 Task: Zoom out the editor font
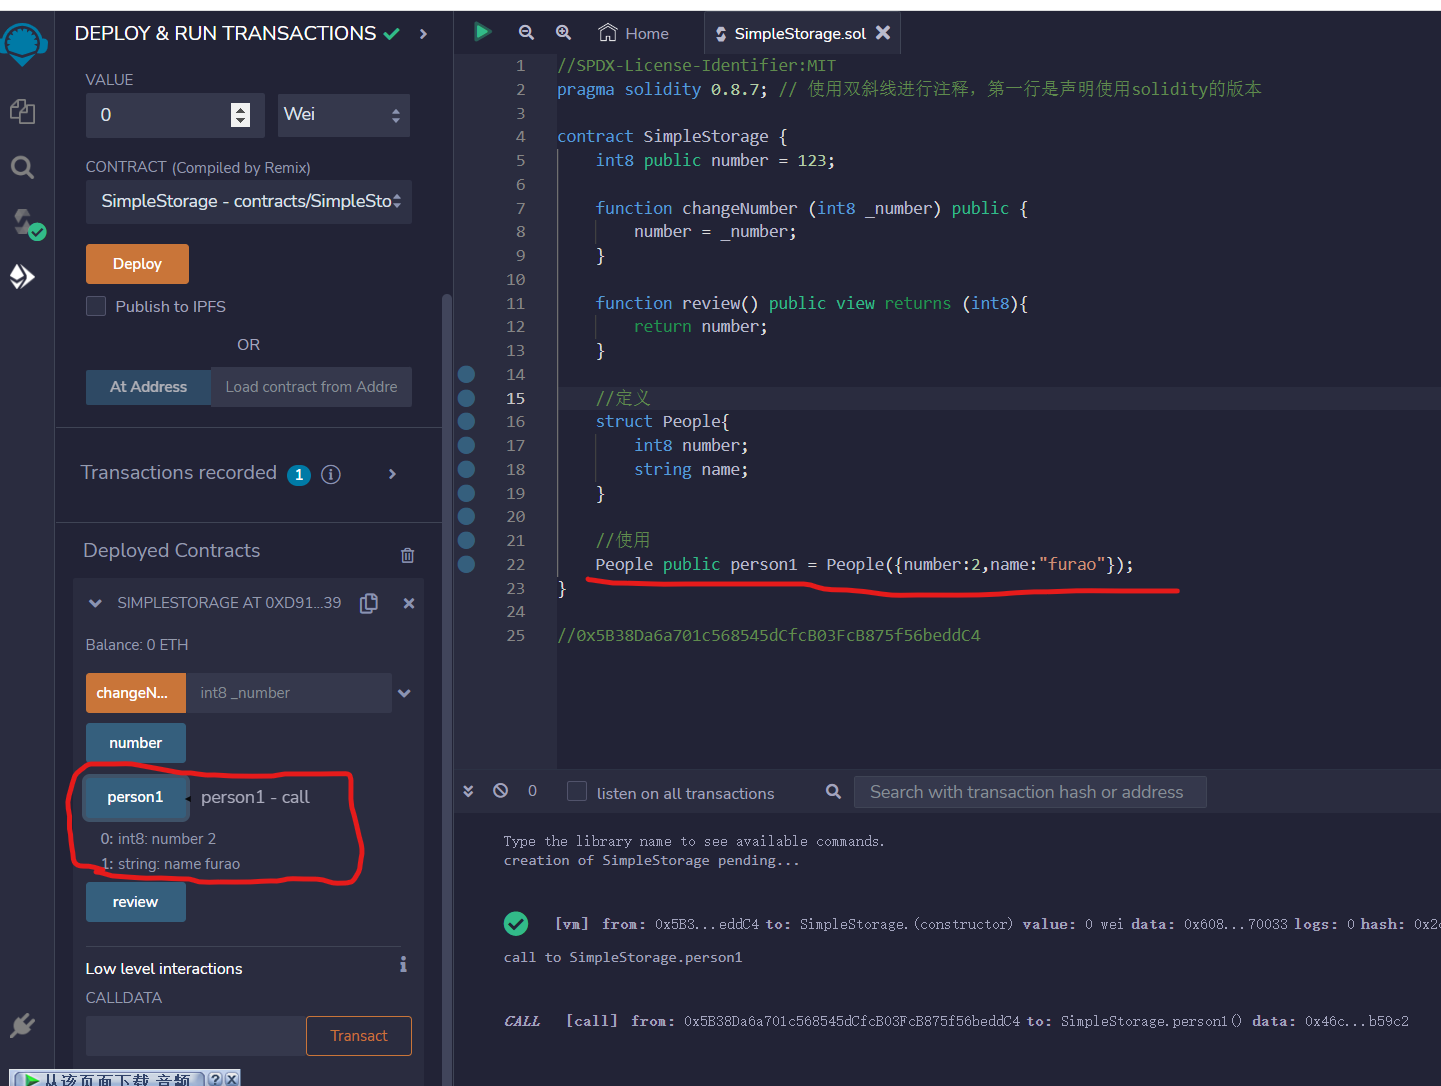526,33
